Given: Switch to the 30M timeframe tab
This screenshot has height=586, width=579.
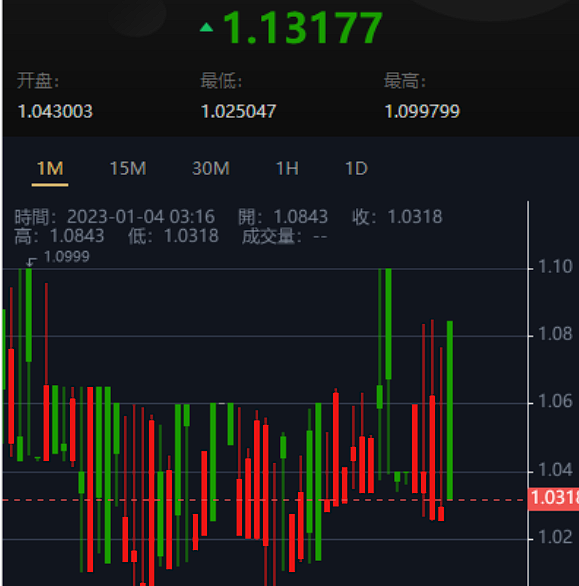Looking at the screenshot, I should pyautogui.click(x=211, y=169).
